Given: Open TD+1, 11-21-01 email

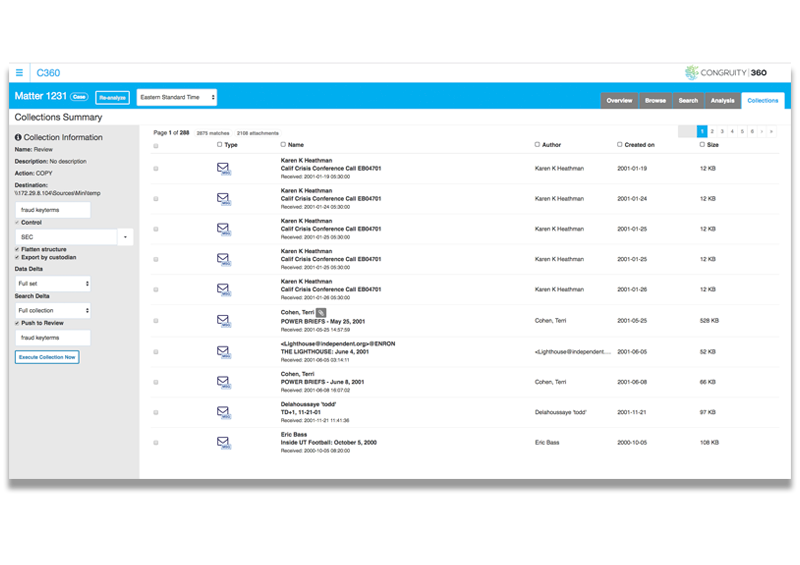Looking at the screenshot, I should point(301,412).
